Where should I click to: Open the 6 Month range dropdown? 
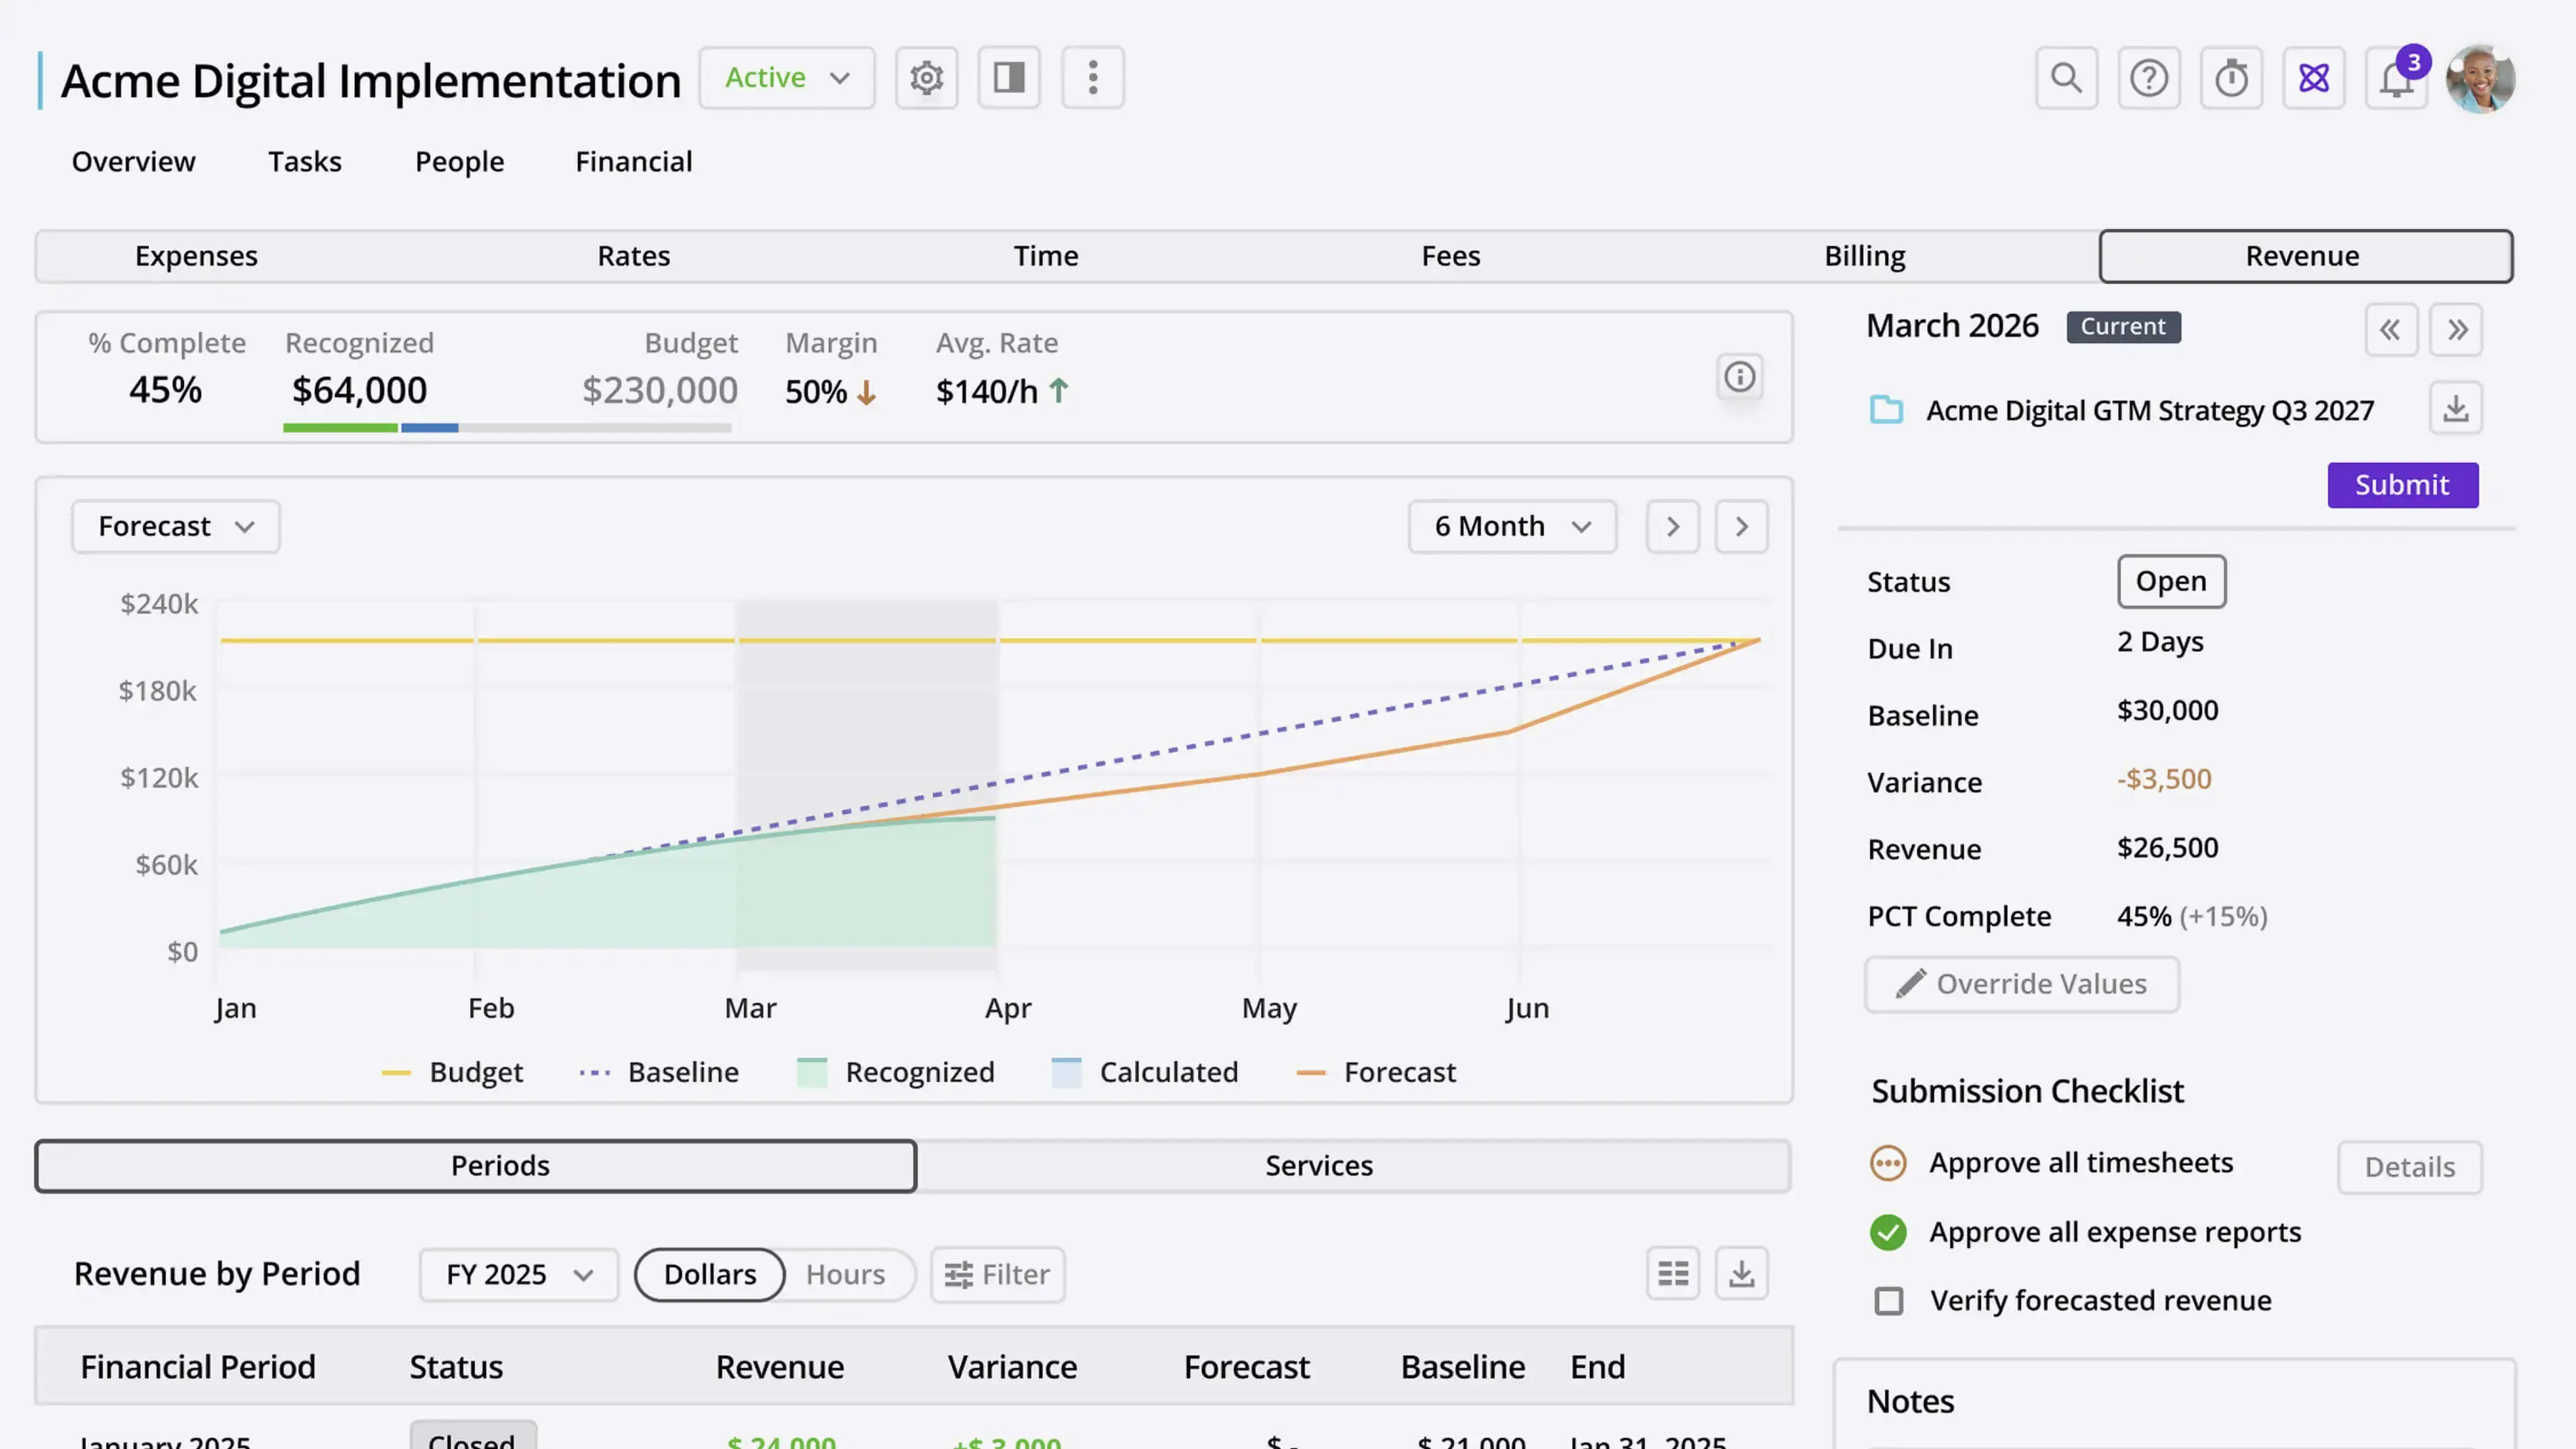click(1511, 526)
